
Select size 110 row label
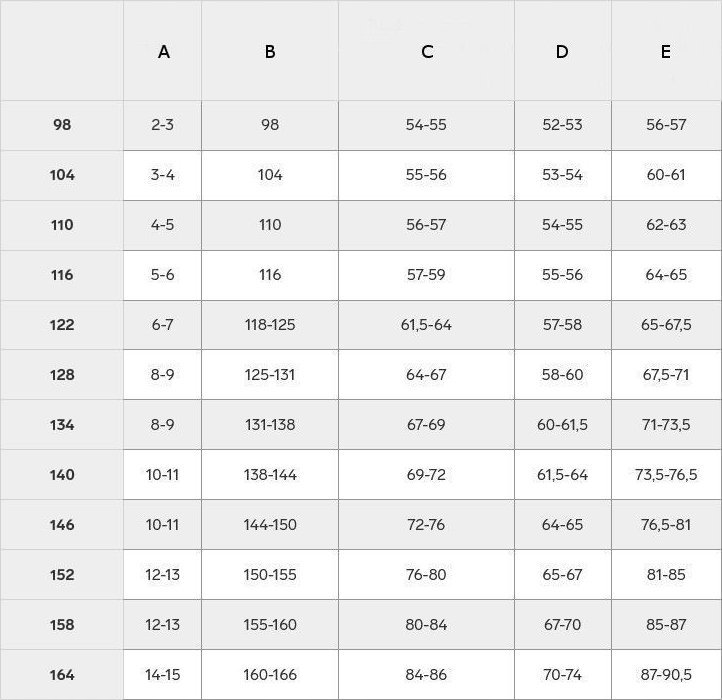pos(62,225)
